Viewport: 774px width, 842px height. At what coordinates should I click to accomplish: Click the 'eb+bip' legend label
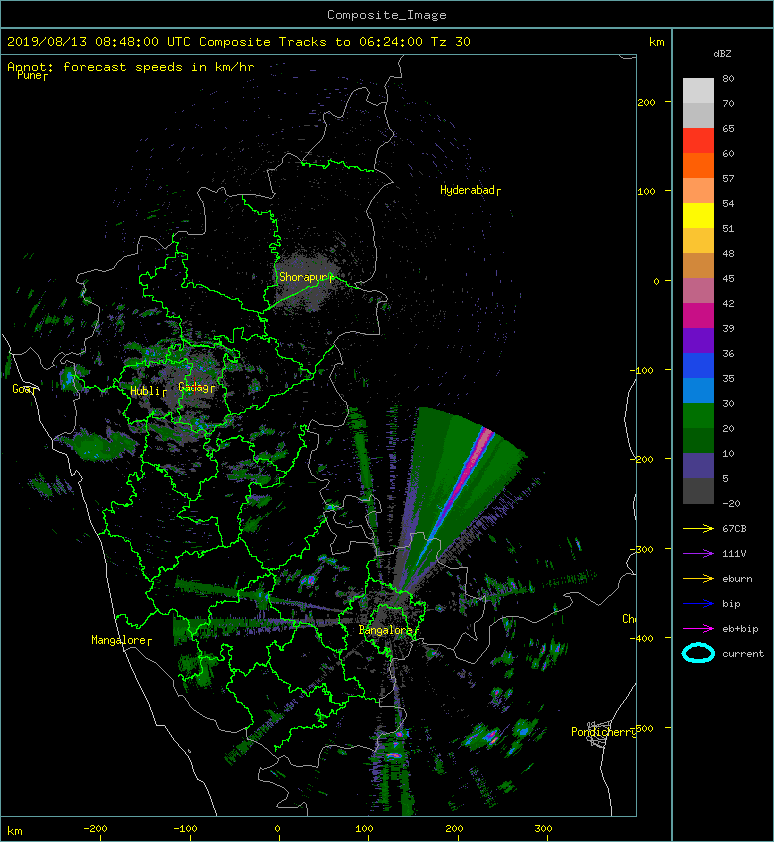click(x=740, y=629)
